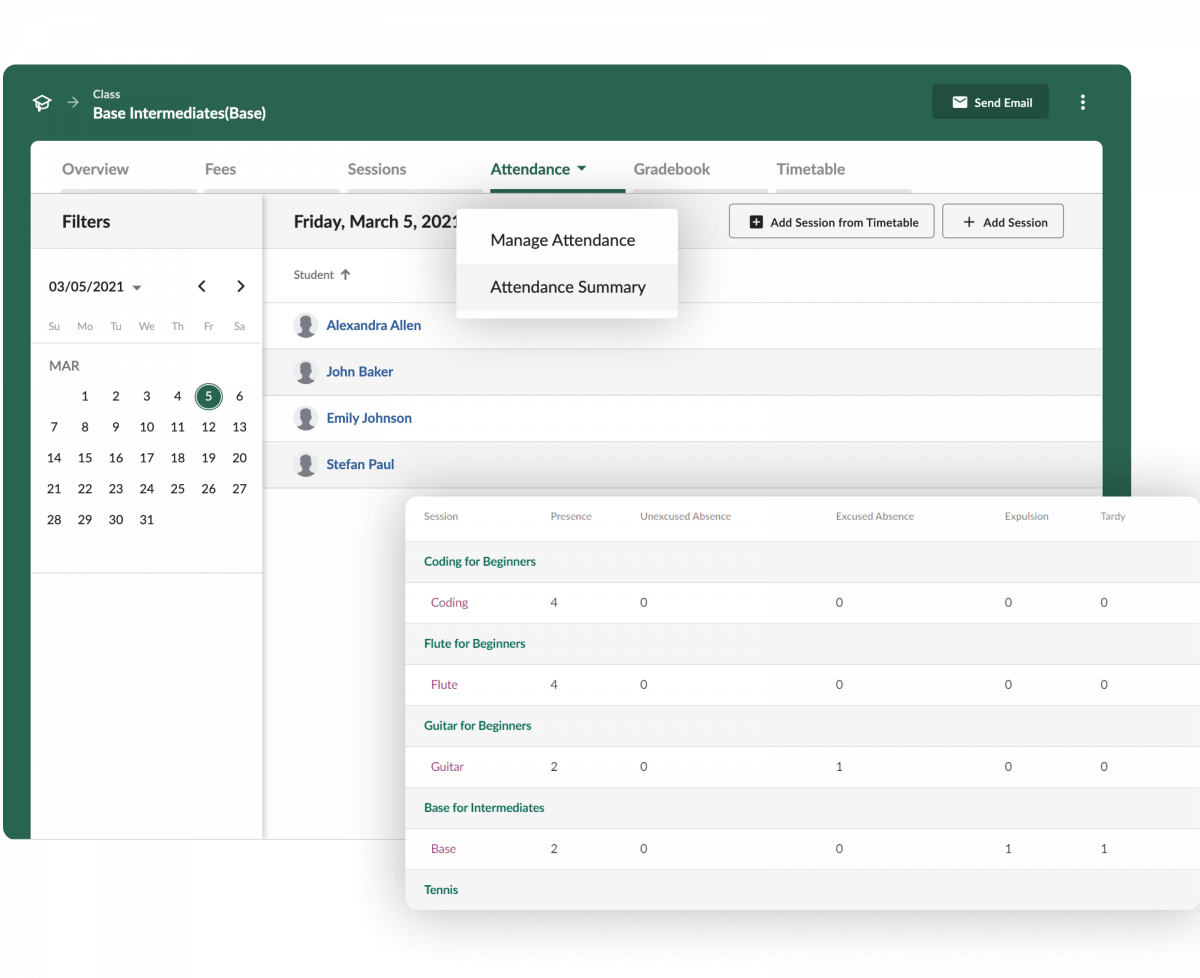Click the Student column header
Screen dimensions: 1200x978
coord(314,275)
